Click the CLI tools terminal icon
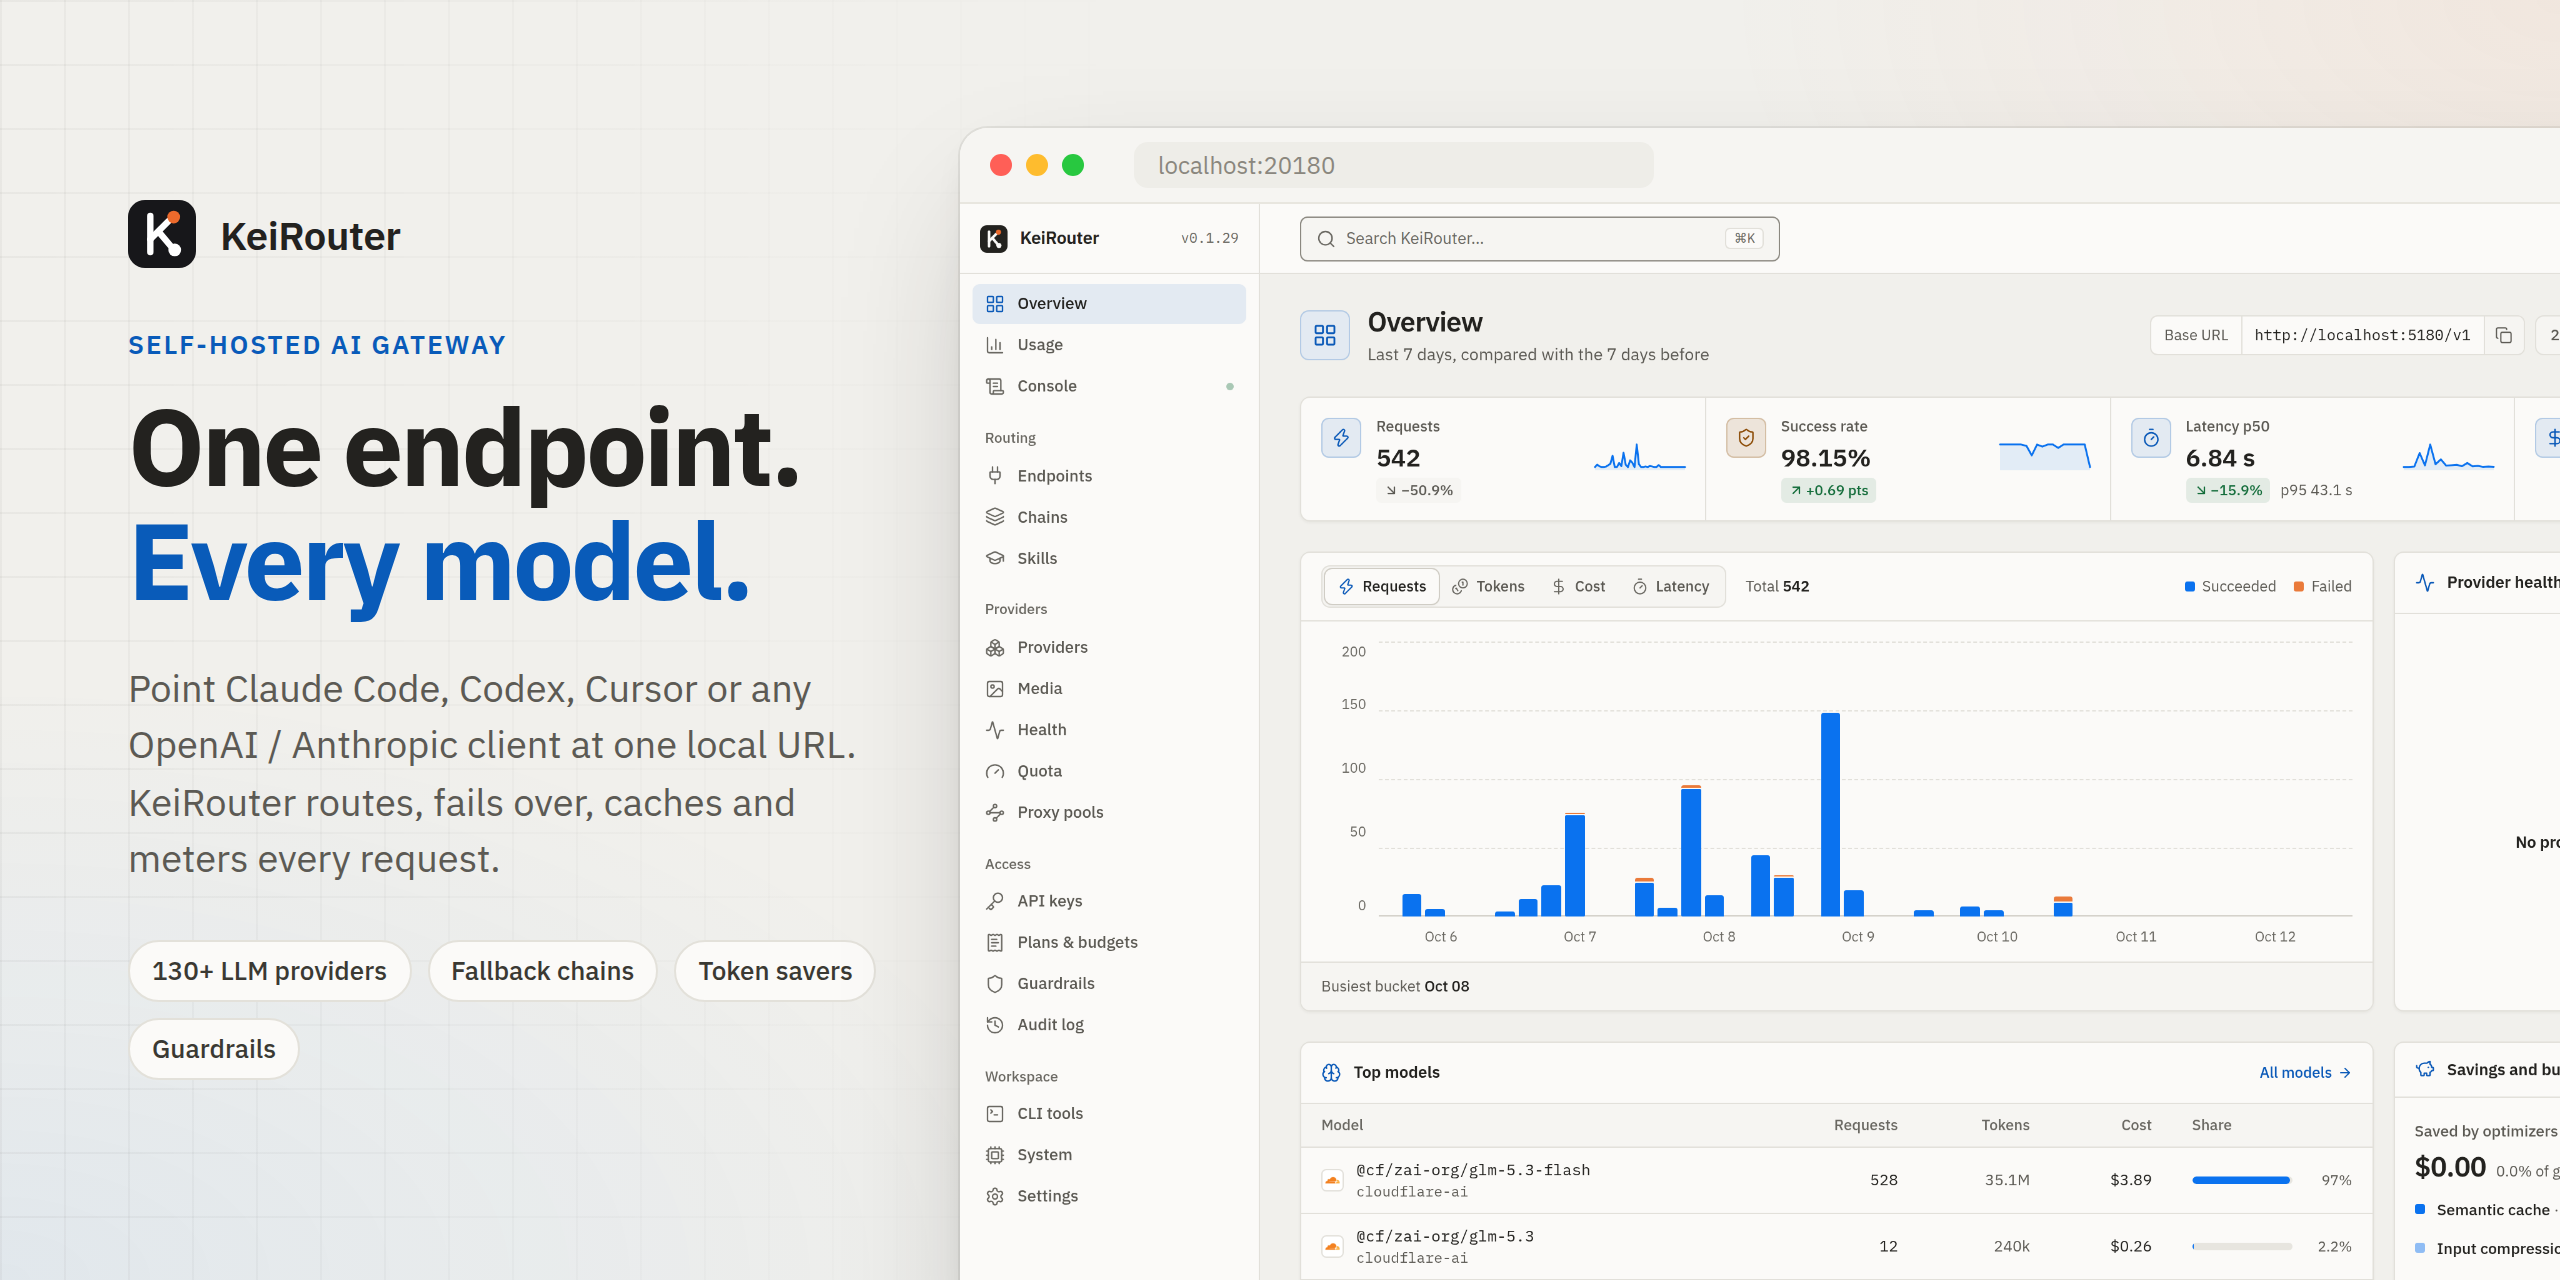 (994, 1114)
